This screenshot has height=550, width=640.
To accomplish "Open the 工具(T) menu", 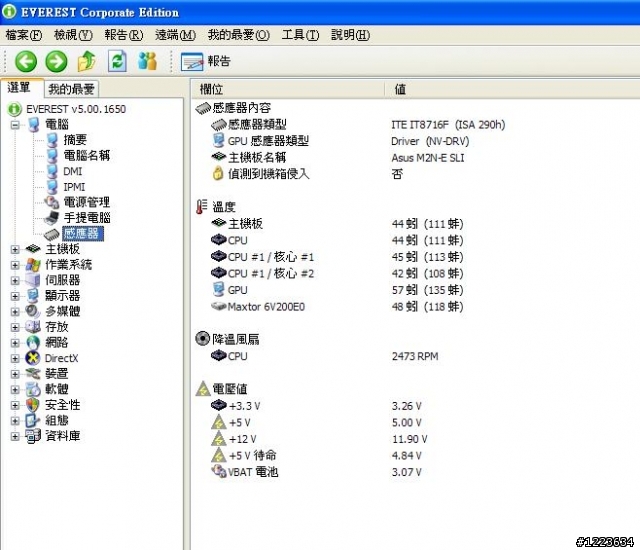I will coord(300,35).
